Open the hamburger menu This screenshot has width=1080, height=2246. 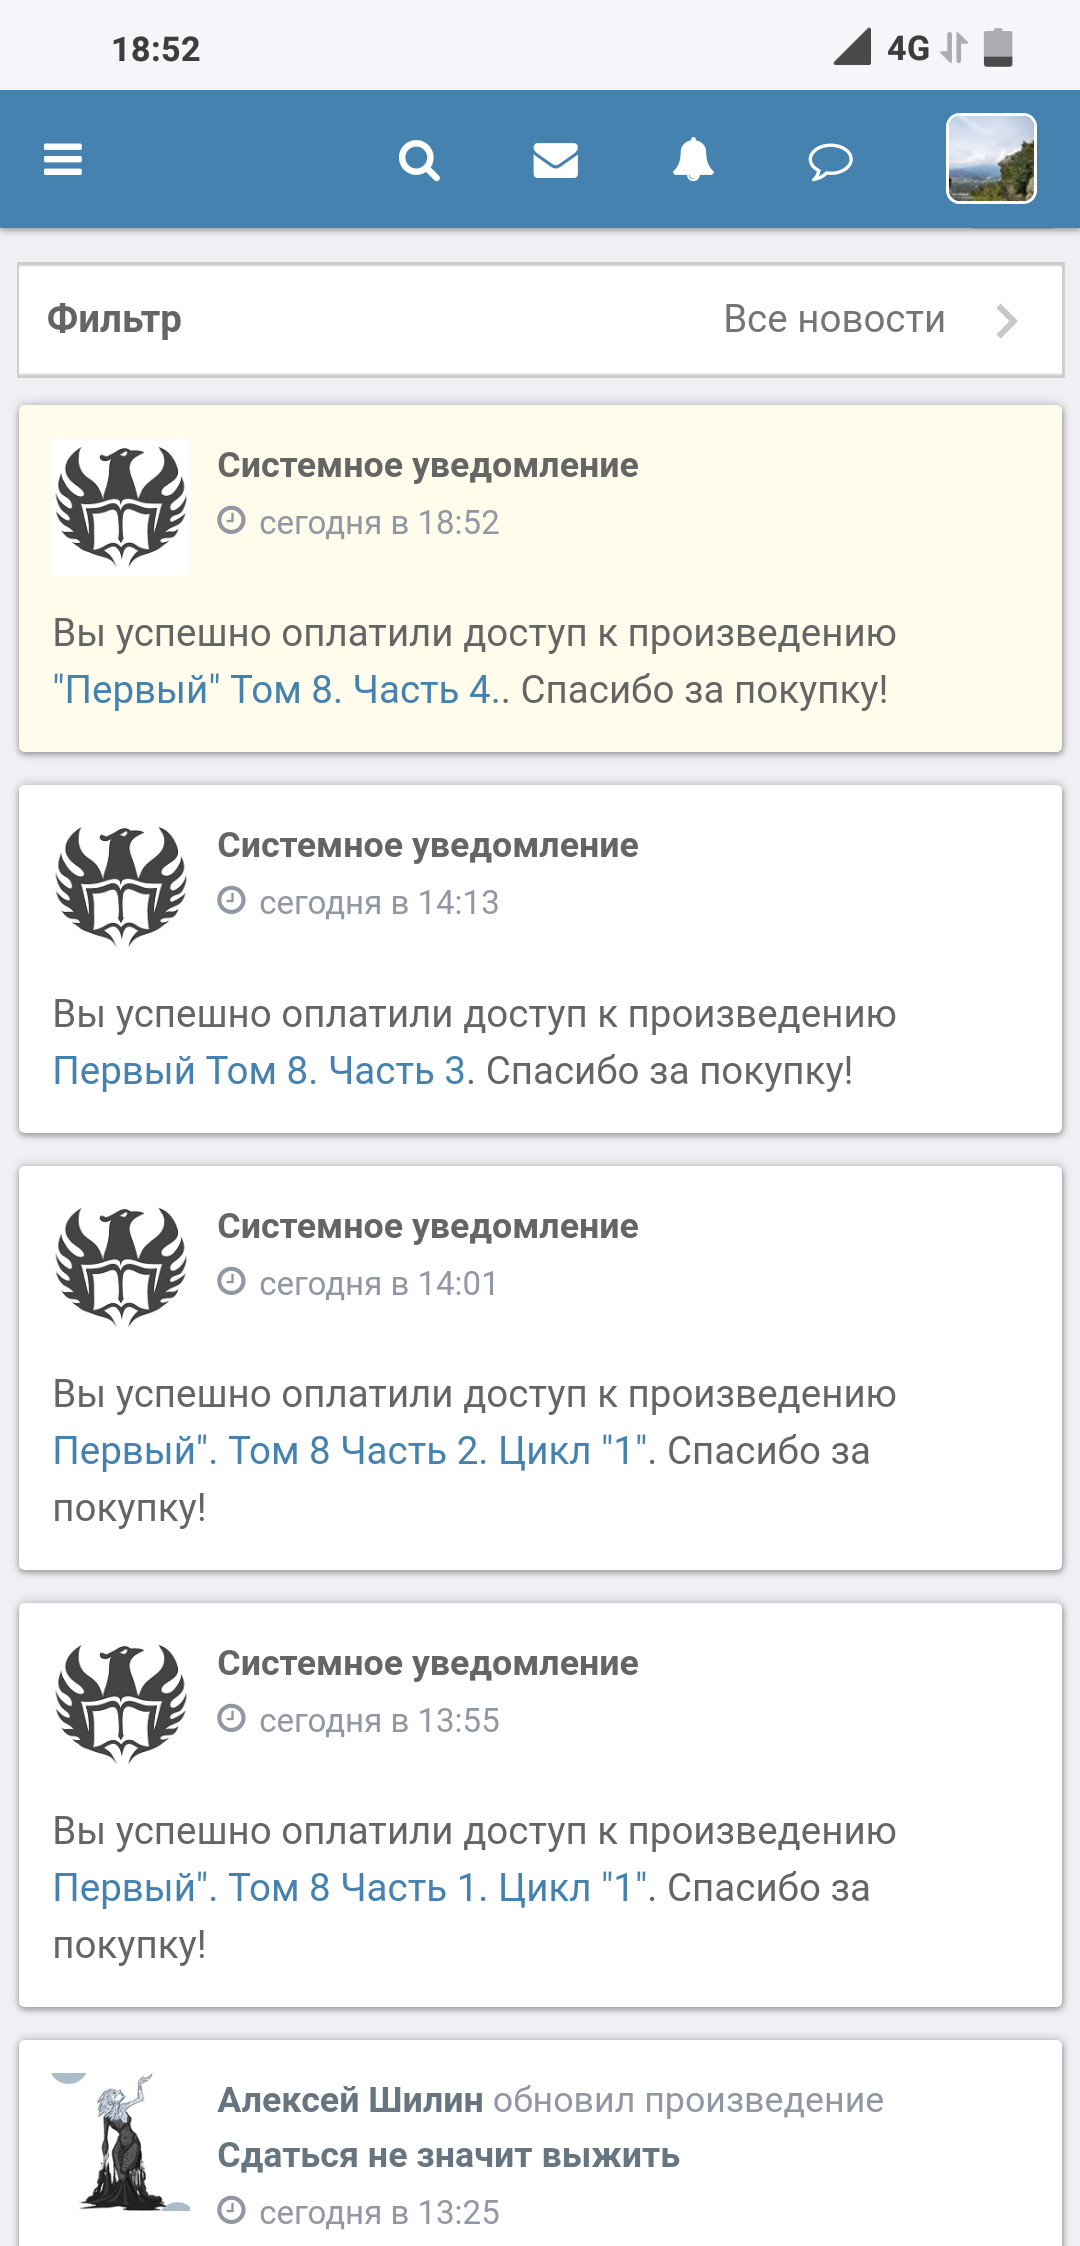62,159
